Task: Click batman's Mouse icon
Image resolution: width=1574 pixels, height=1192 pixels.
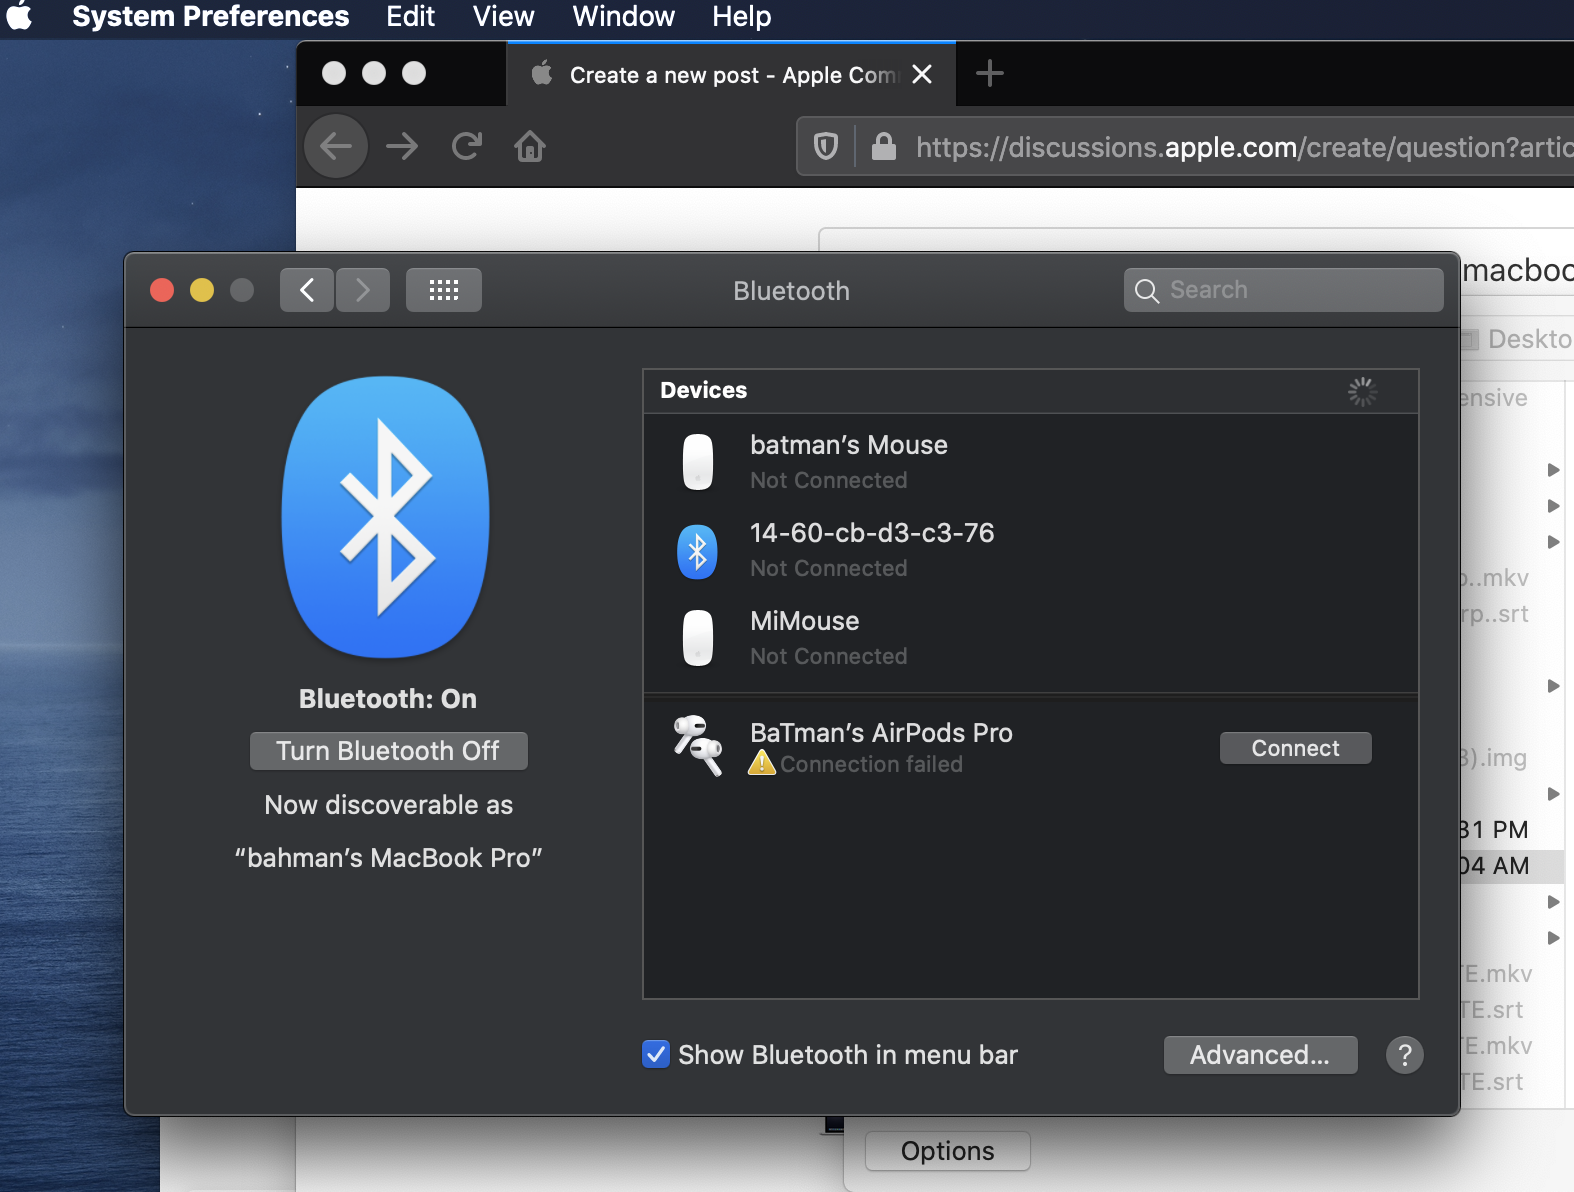Action: [698, 461]
